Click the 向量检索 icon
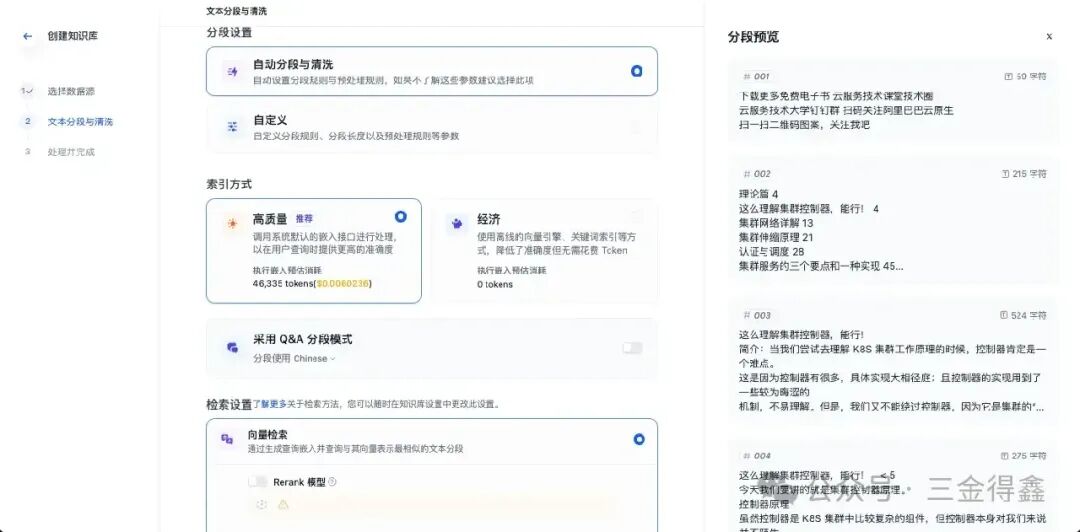The image size is (1080, 532). coord(227,439)
